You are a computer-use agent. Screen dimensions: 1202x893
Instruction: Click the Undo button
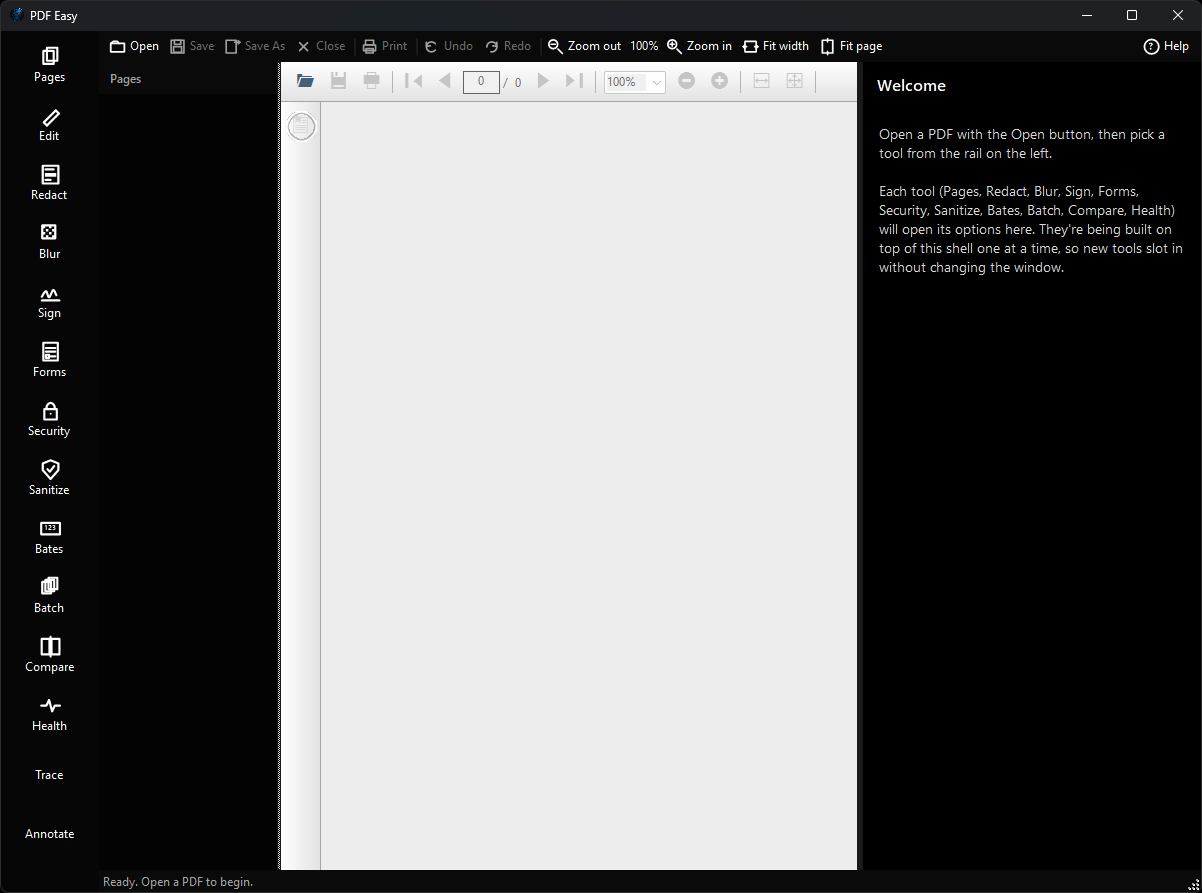tap(449, 46)
